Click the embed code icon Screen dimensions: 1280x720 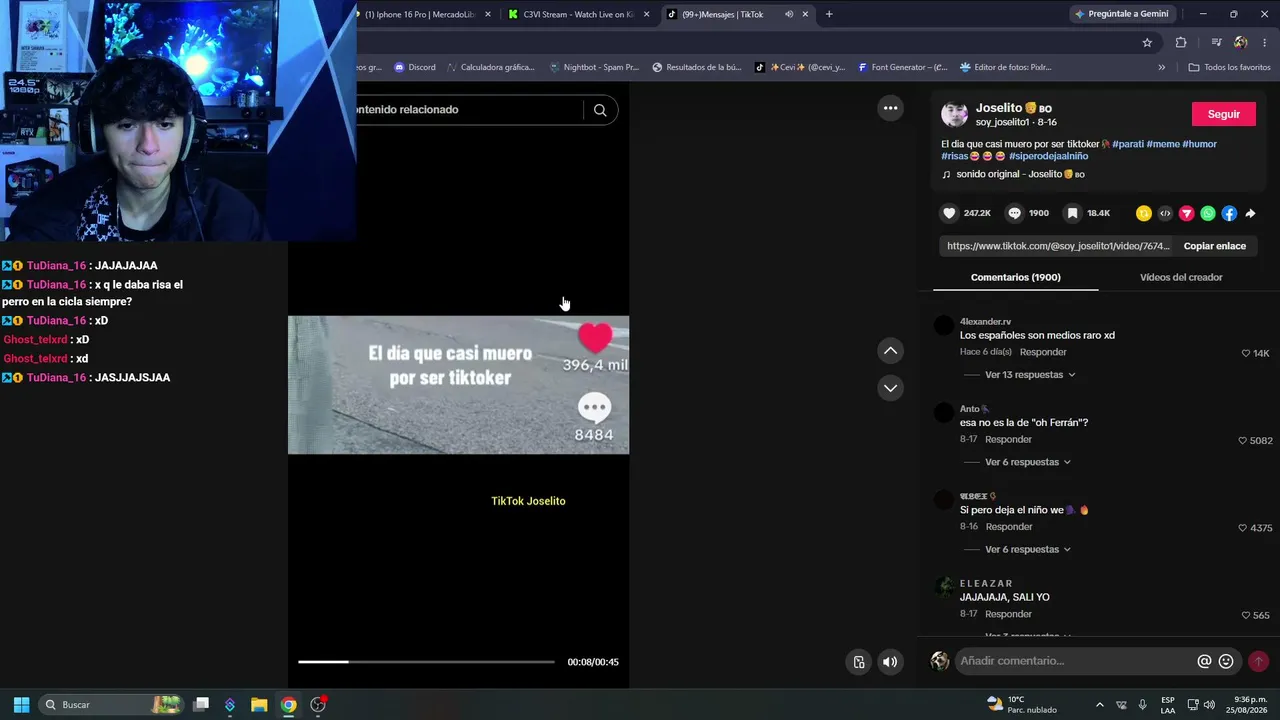(x=1165, y=213)
